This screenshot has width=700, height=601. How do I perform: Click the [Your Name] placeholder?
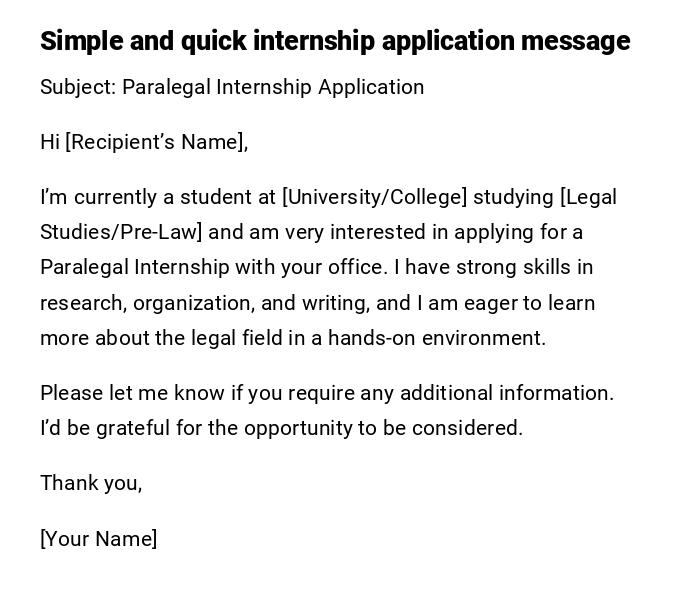tap(99, 539)
